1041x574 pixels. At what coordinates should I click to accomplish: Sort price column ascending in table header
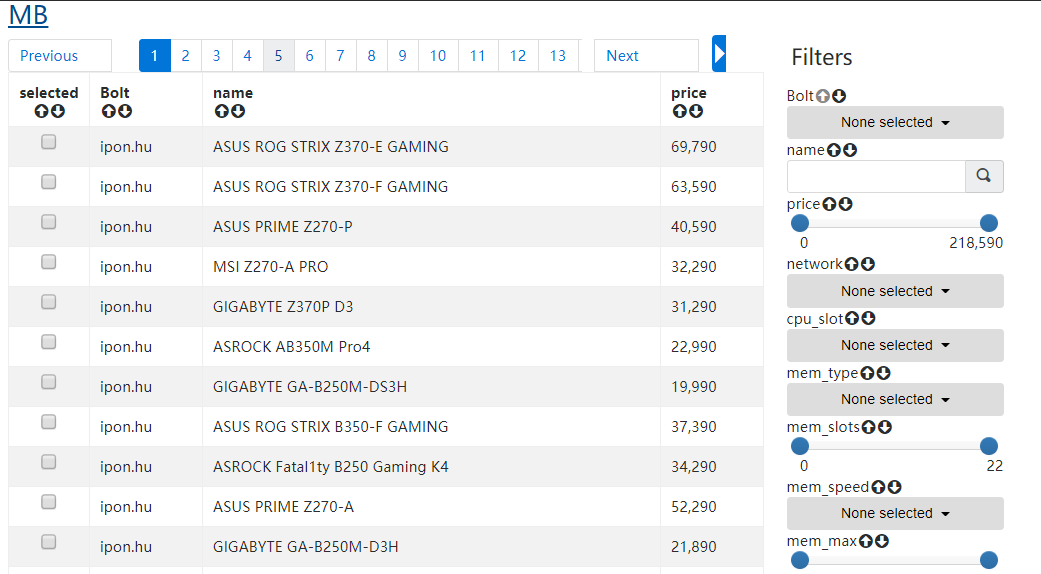(680, 111)
